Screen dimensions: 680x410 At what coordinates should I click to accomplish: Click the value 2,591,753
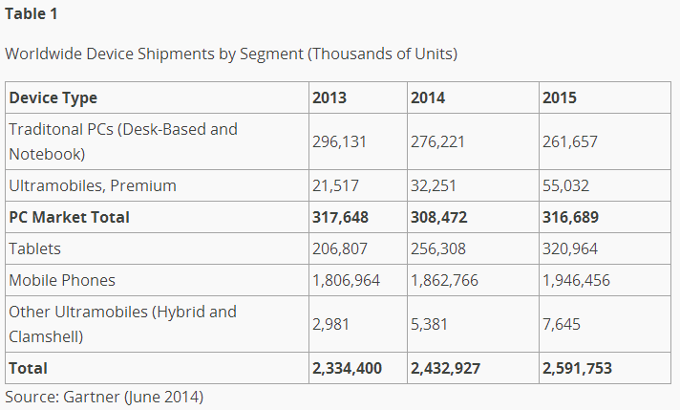click(x=577, y=368)
